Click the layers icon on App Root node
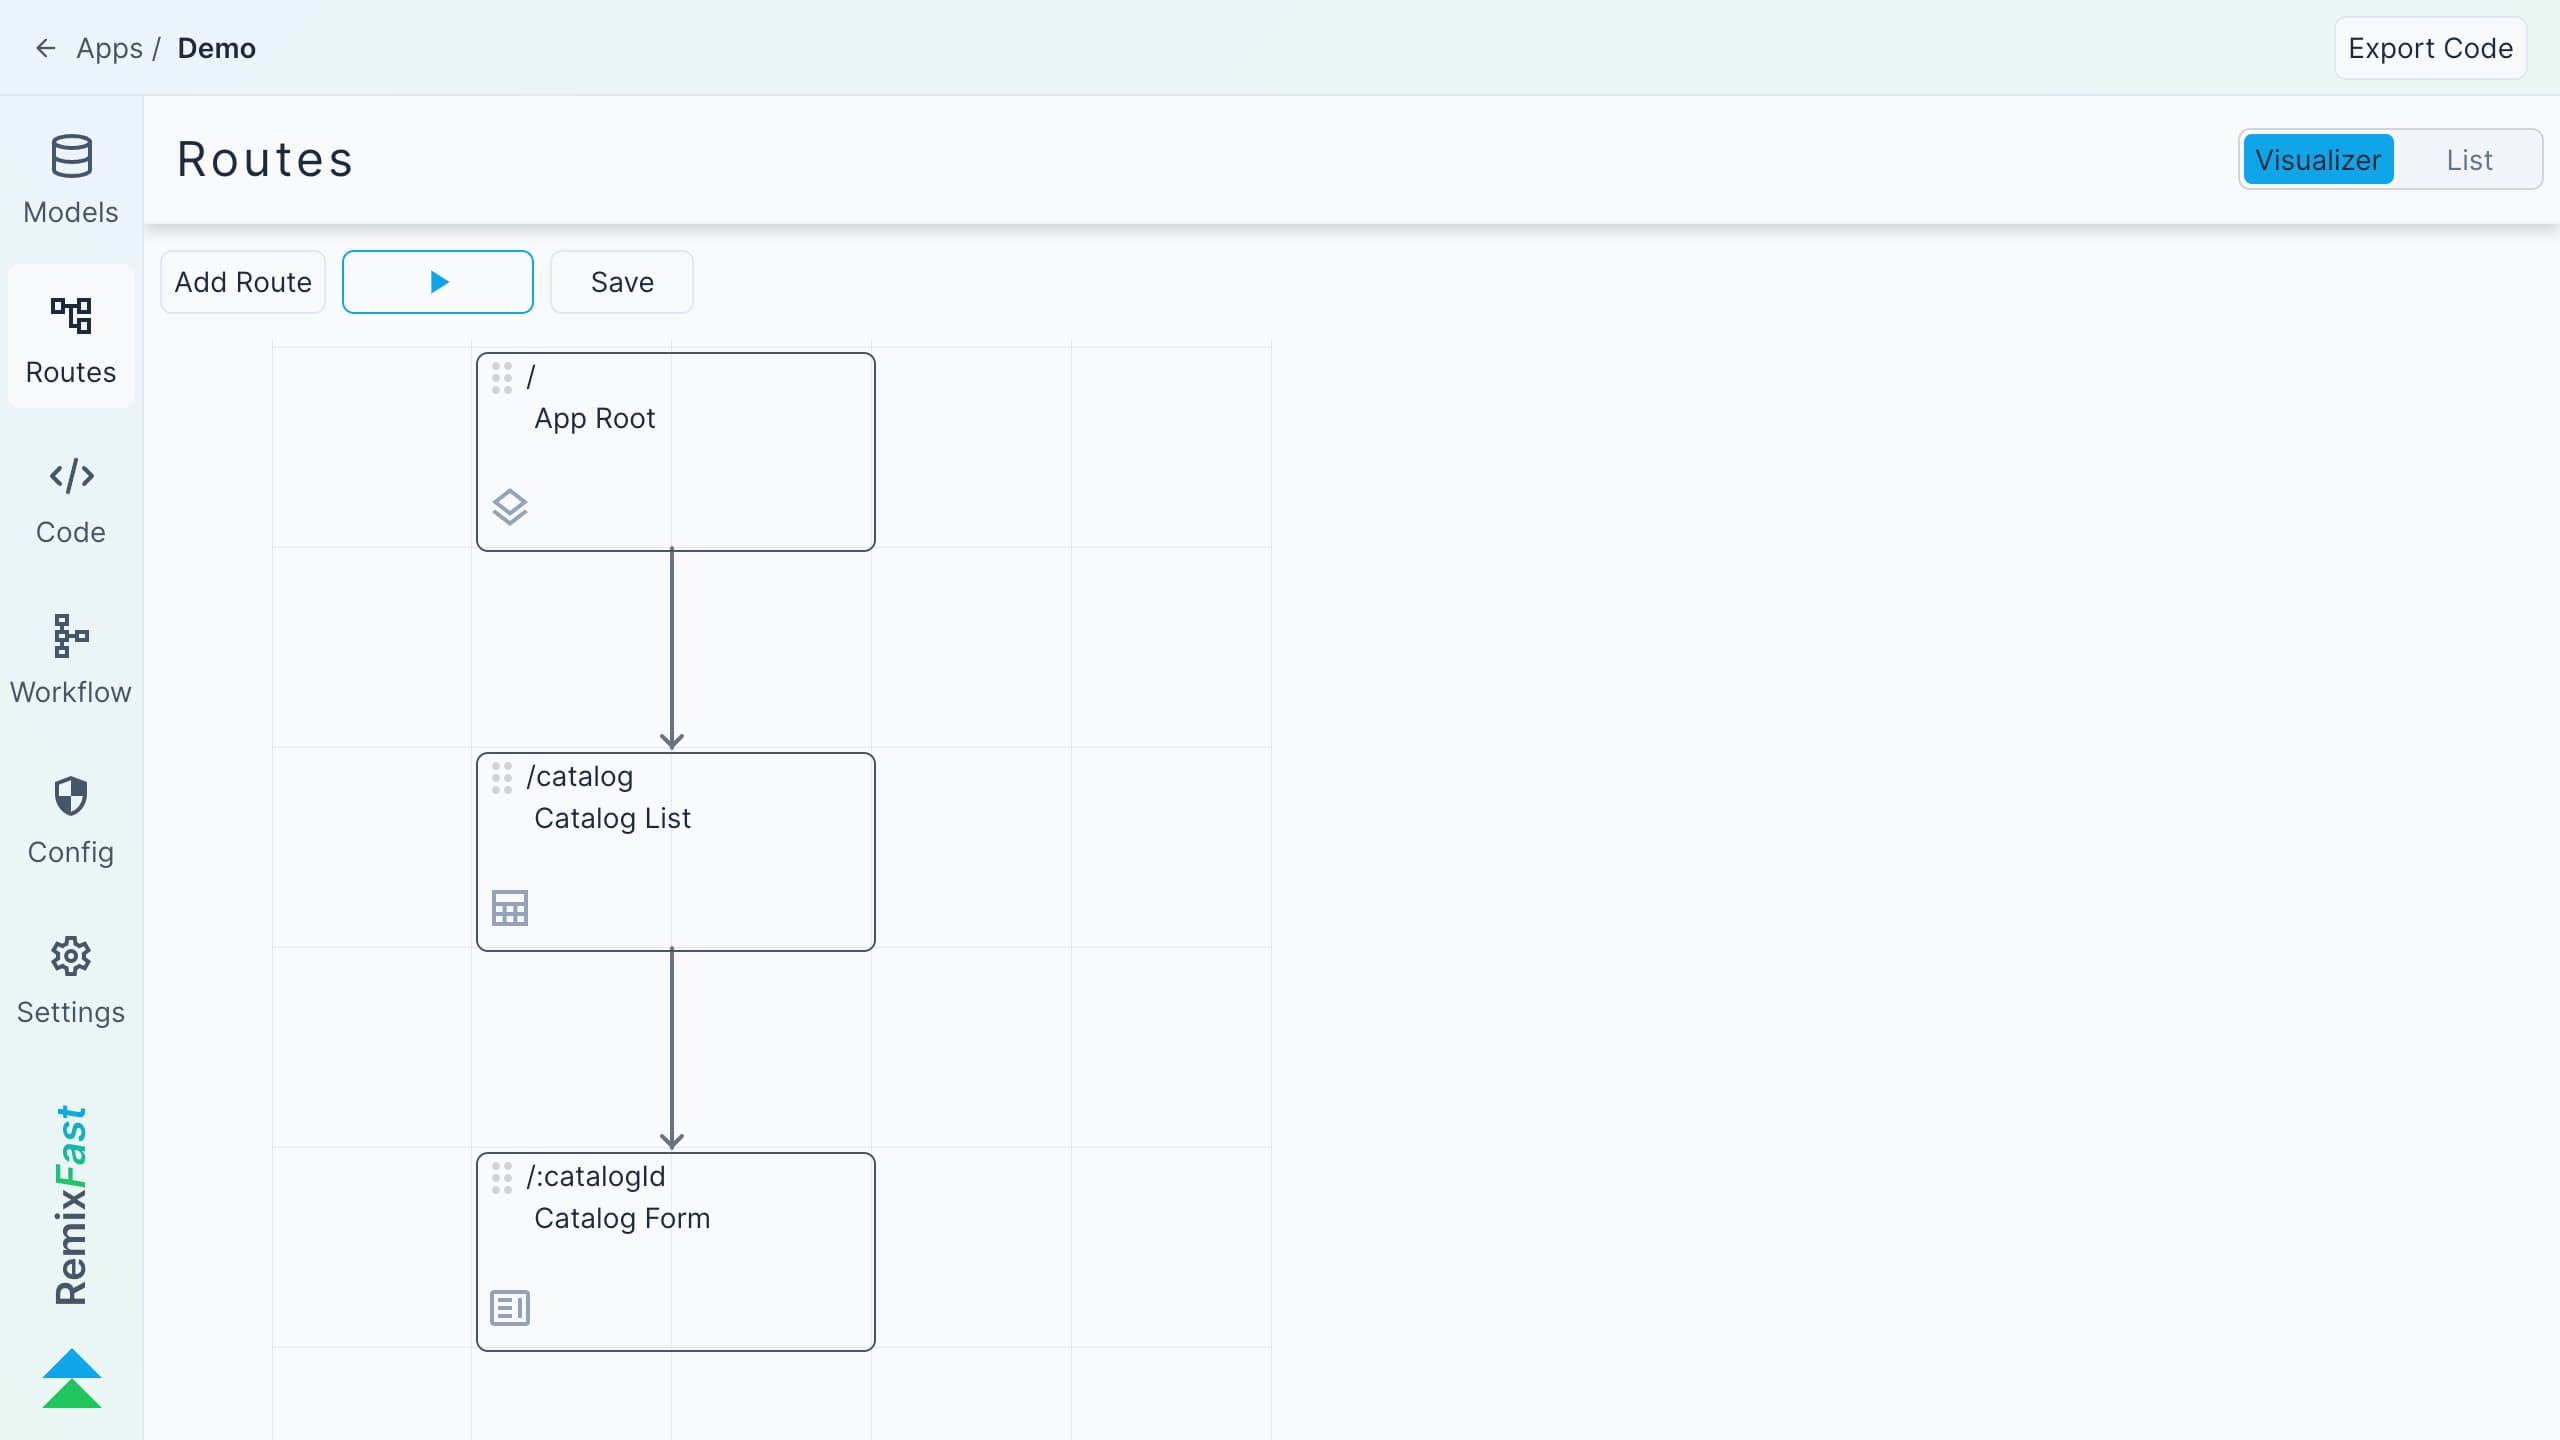The height and width of the screenshot is (1440, 2560). pyautogui.click(x=510, y=506)
